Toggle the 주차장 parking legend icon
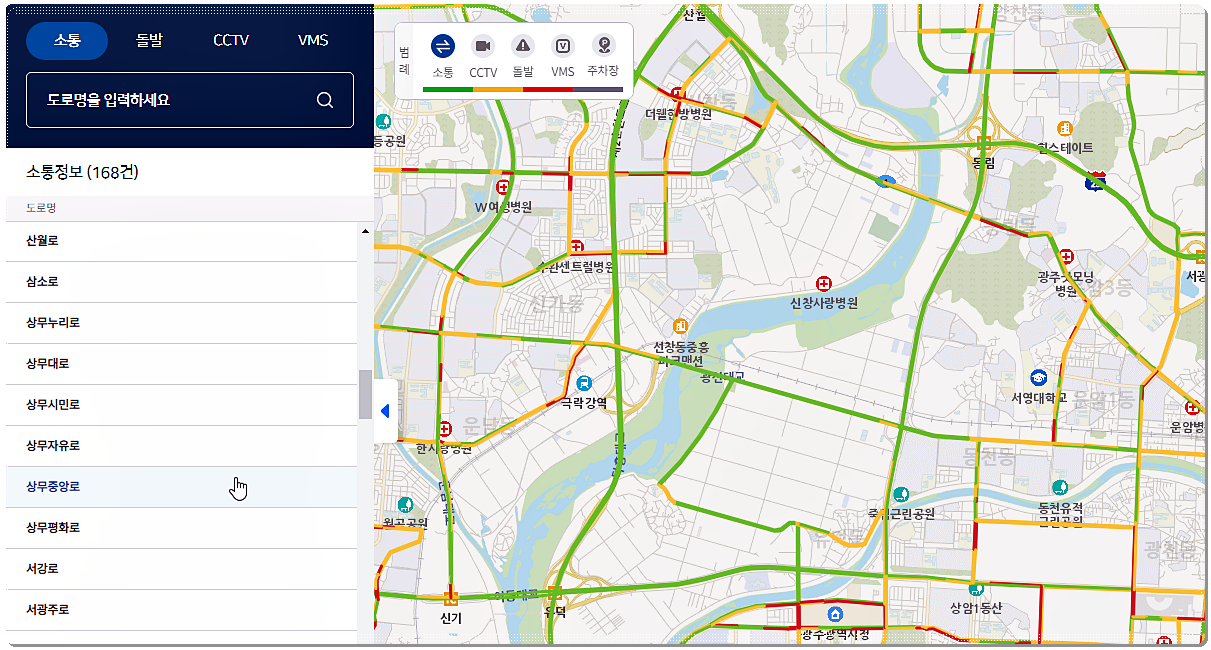The height and width of the screenshot is (650, 1211). tap(603, 46)
